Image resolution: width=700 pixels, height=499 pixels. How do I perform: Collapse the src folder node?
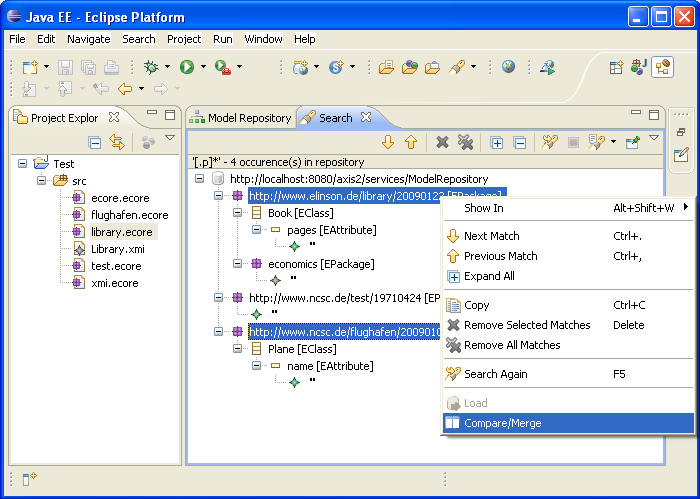pos(42,180)
